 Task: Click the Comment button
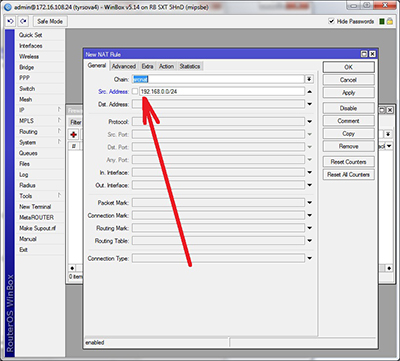coord(348,121)
